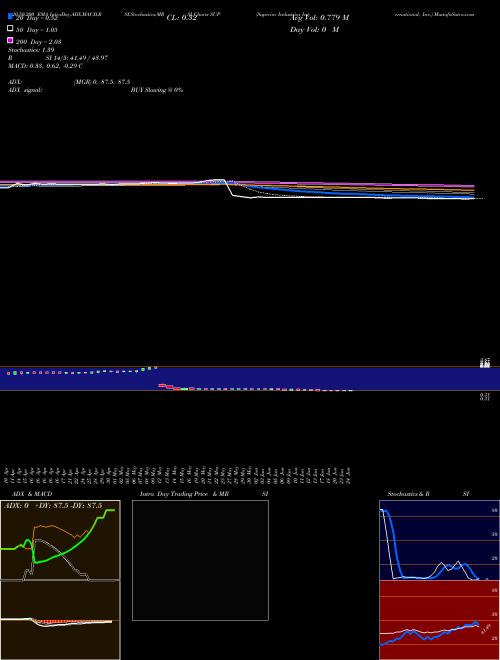Image resolution: width=500 pixels, height=660 pixels.
Task: Click the navy volume band in main chart
Action: coord(250,378)
